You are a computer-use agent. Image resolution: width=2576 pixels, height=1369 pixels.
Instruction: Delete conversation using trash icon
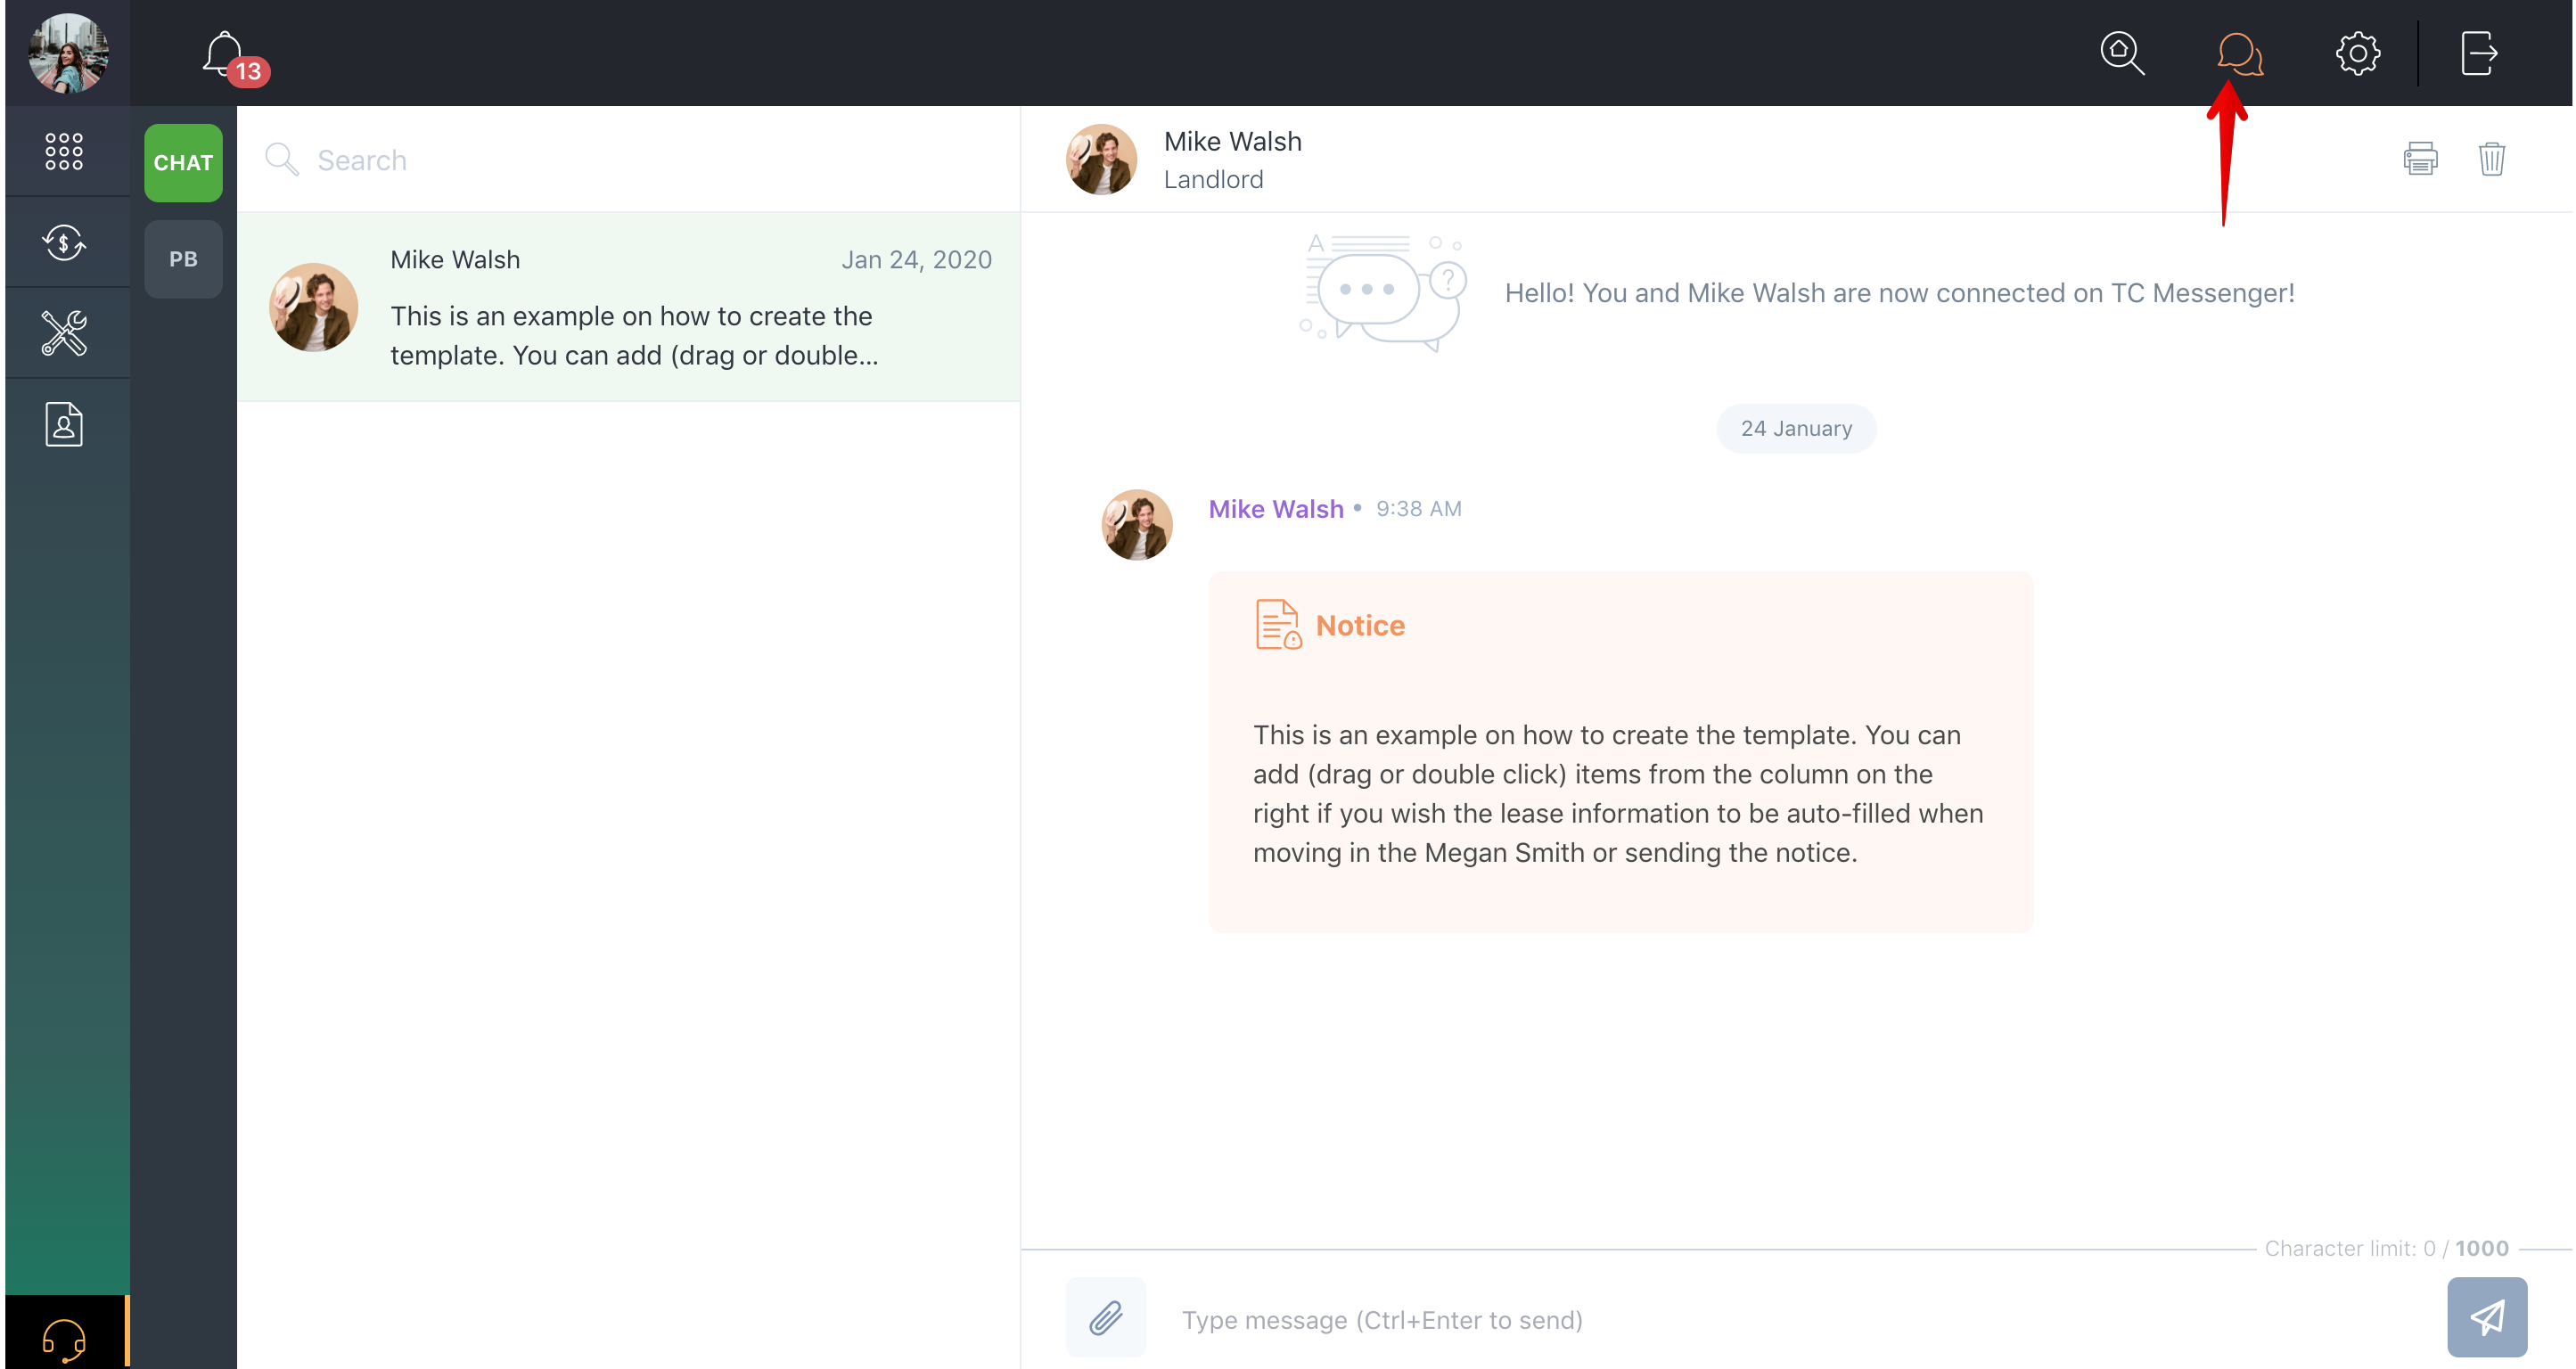2492,158
